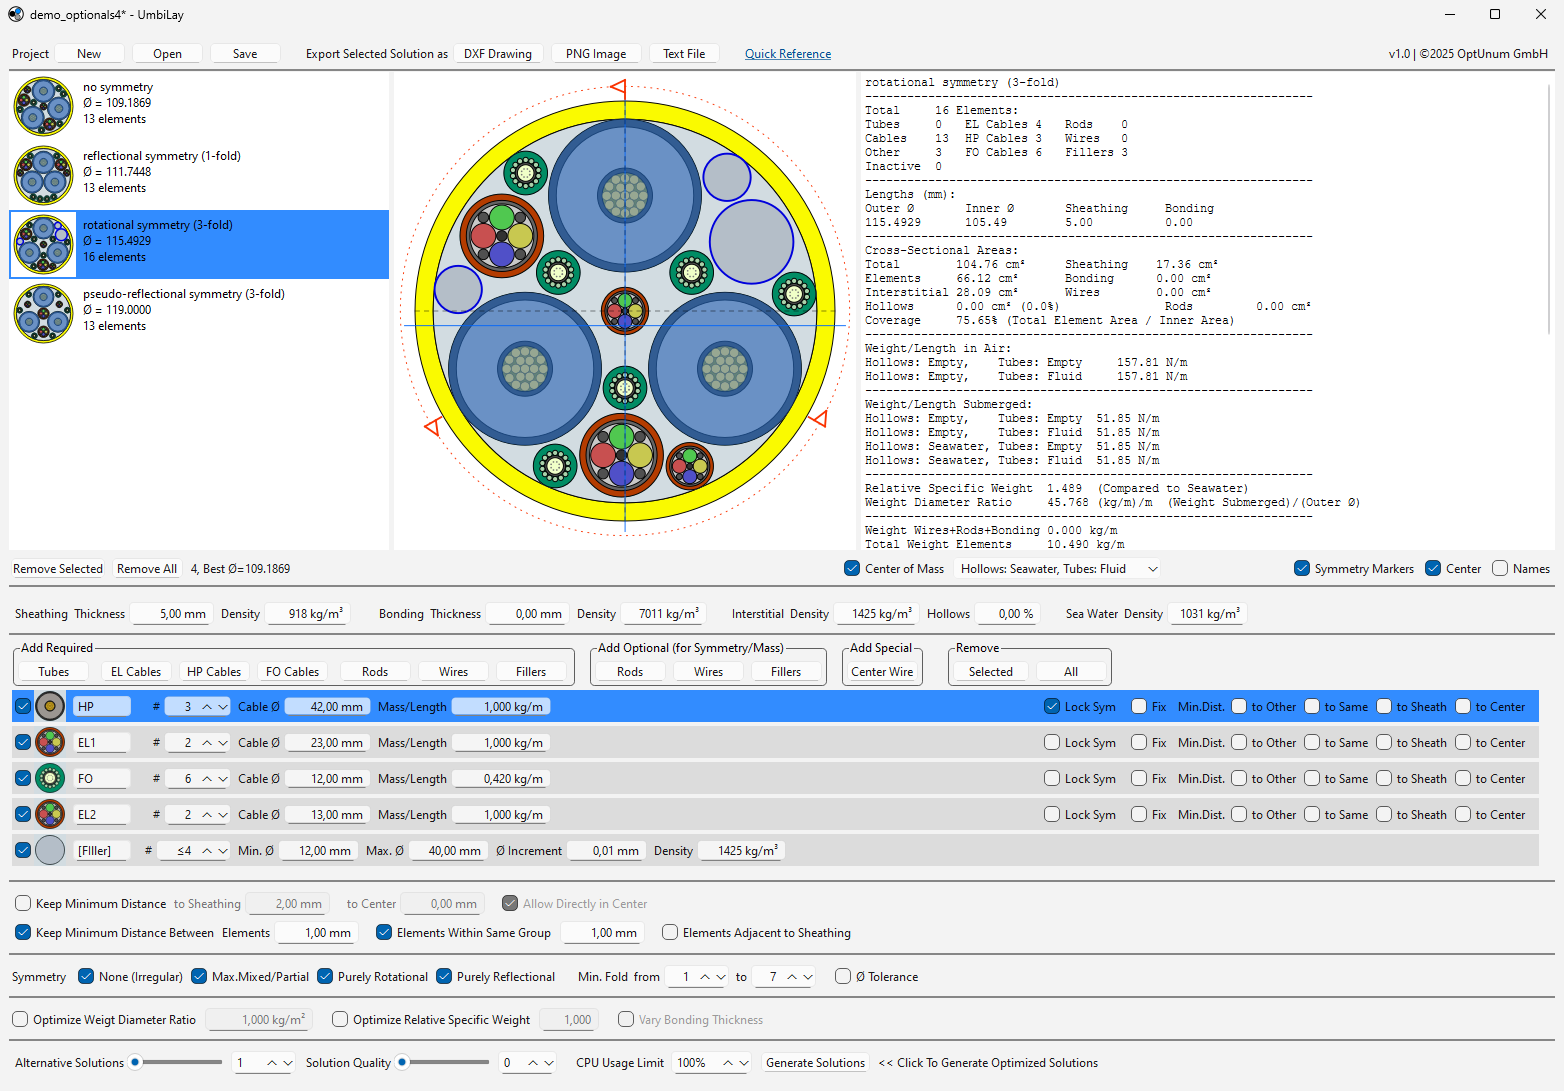
Task: Select the no symmetry solution thumbnail
Action: pyautogui.click(x=43, y=107)
